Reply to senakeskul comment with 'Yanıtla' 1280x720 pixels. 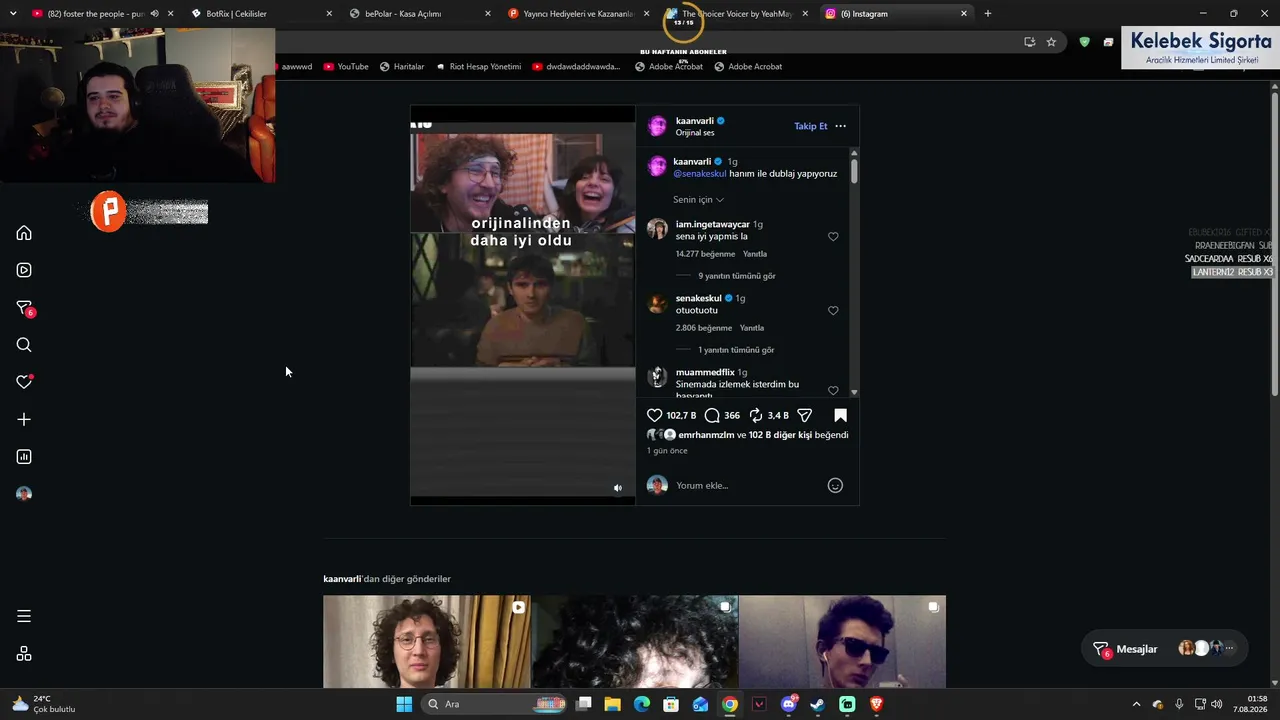[752, 328]
